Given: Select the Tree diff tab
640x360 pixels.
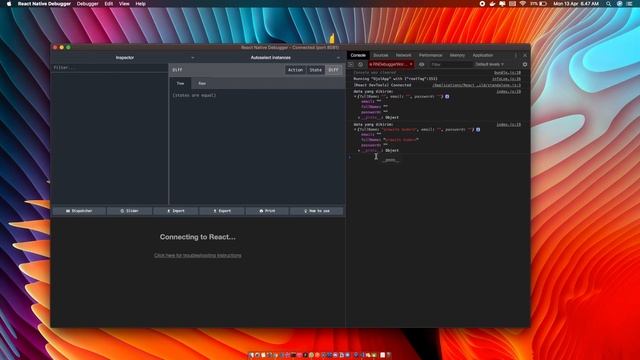Looking at the screenshot, I should [x=180, y=83].
